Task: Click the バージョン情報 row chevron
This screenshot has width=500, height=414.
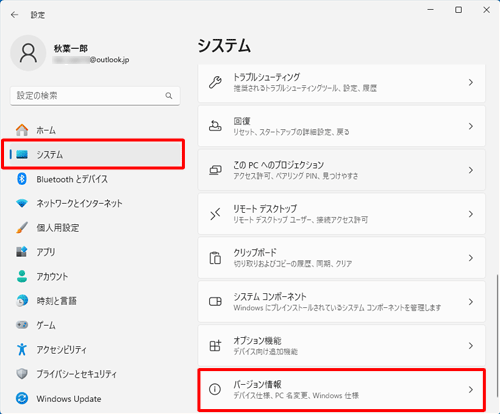Action: click(x=471, y=389)
